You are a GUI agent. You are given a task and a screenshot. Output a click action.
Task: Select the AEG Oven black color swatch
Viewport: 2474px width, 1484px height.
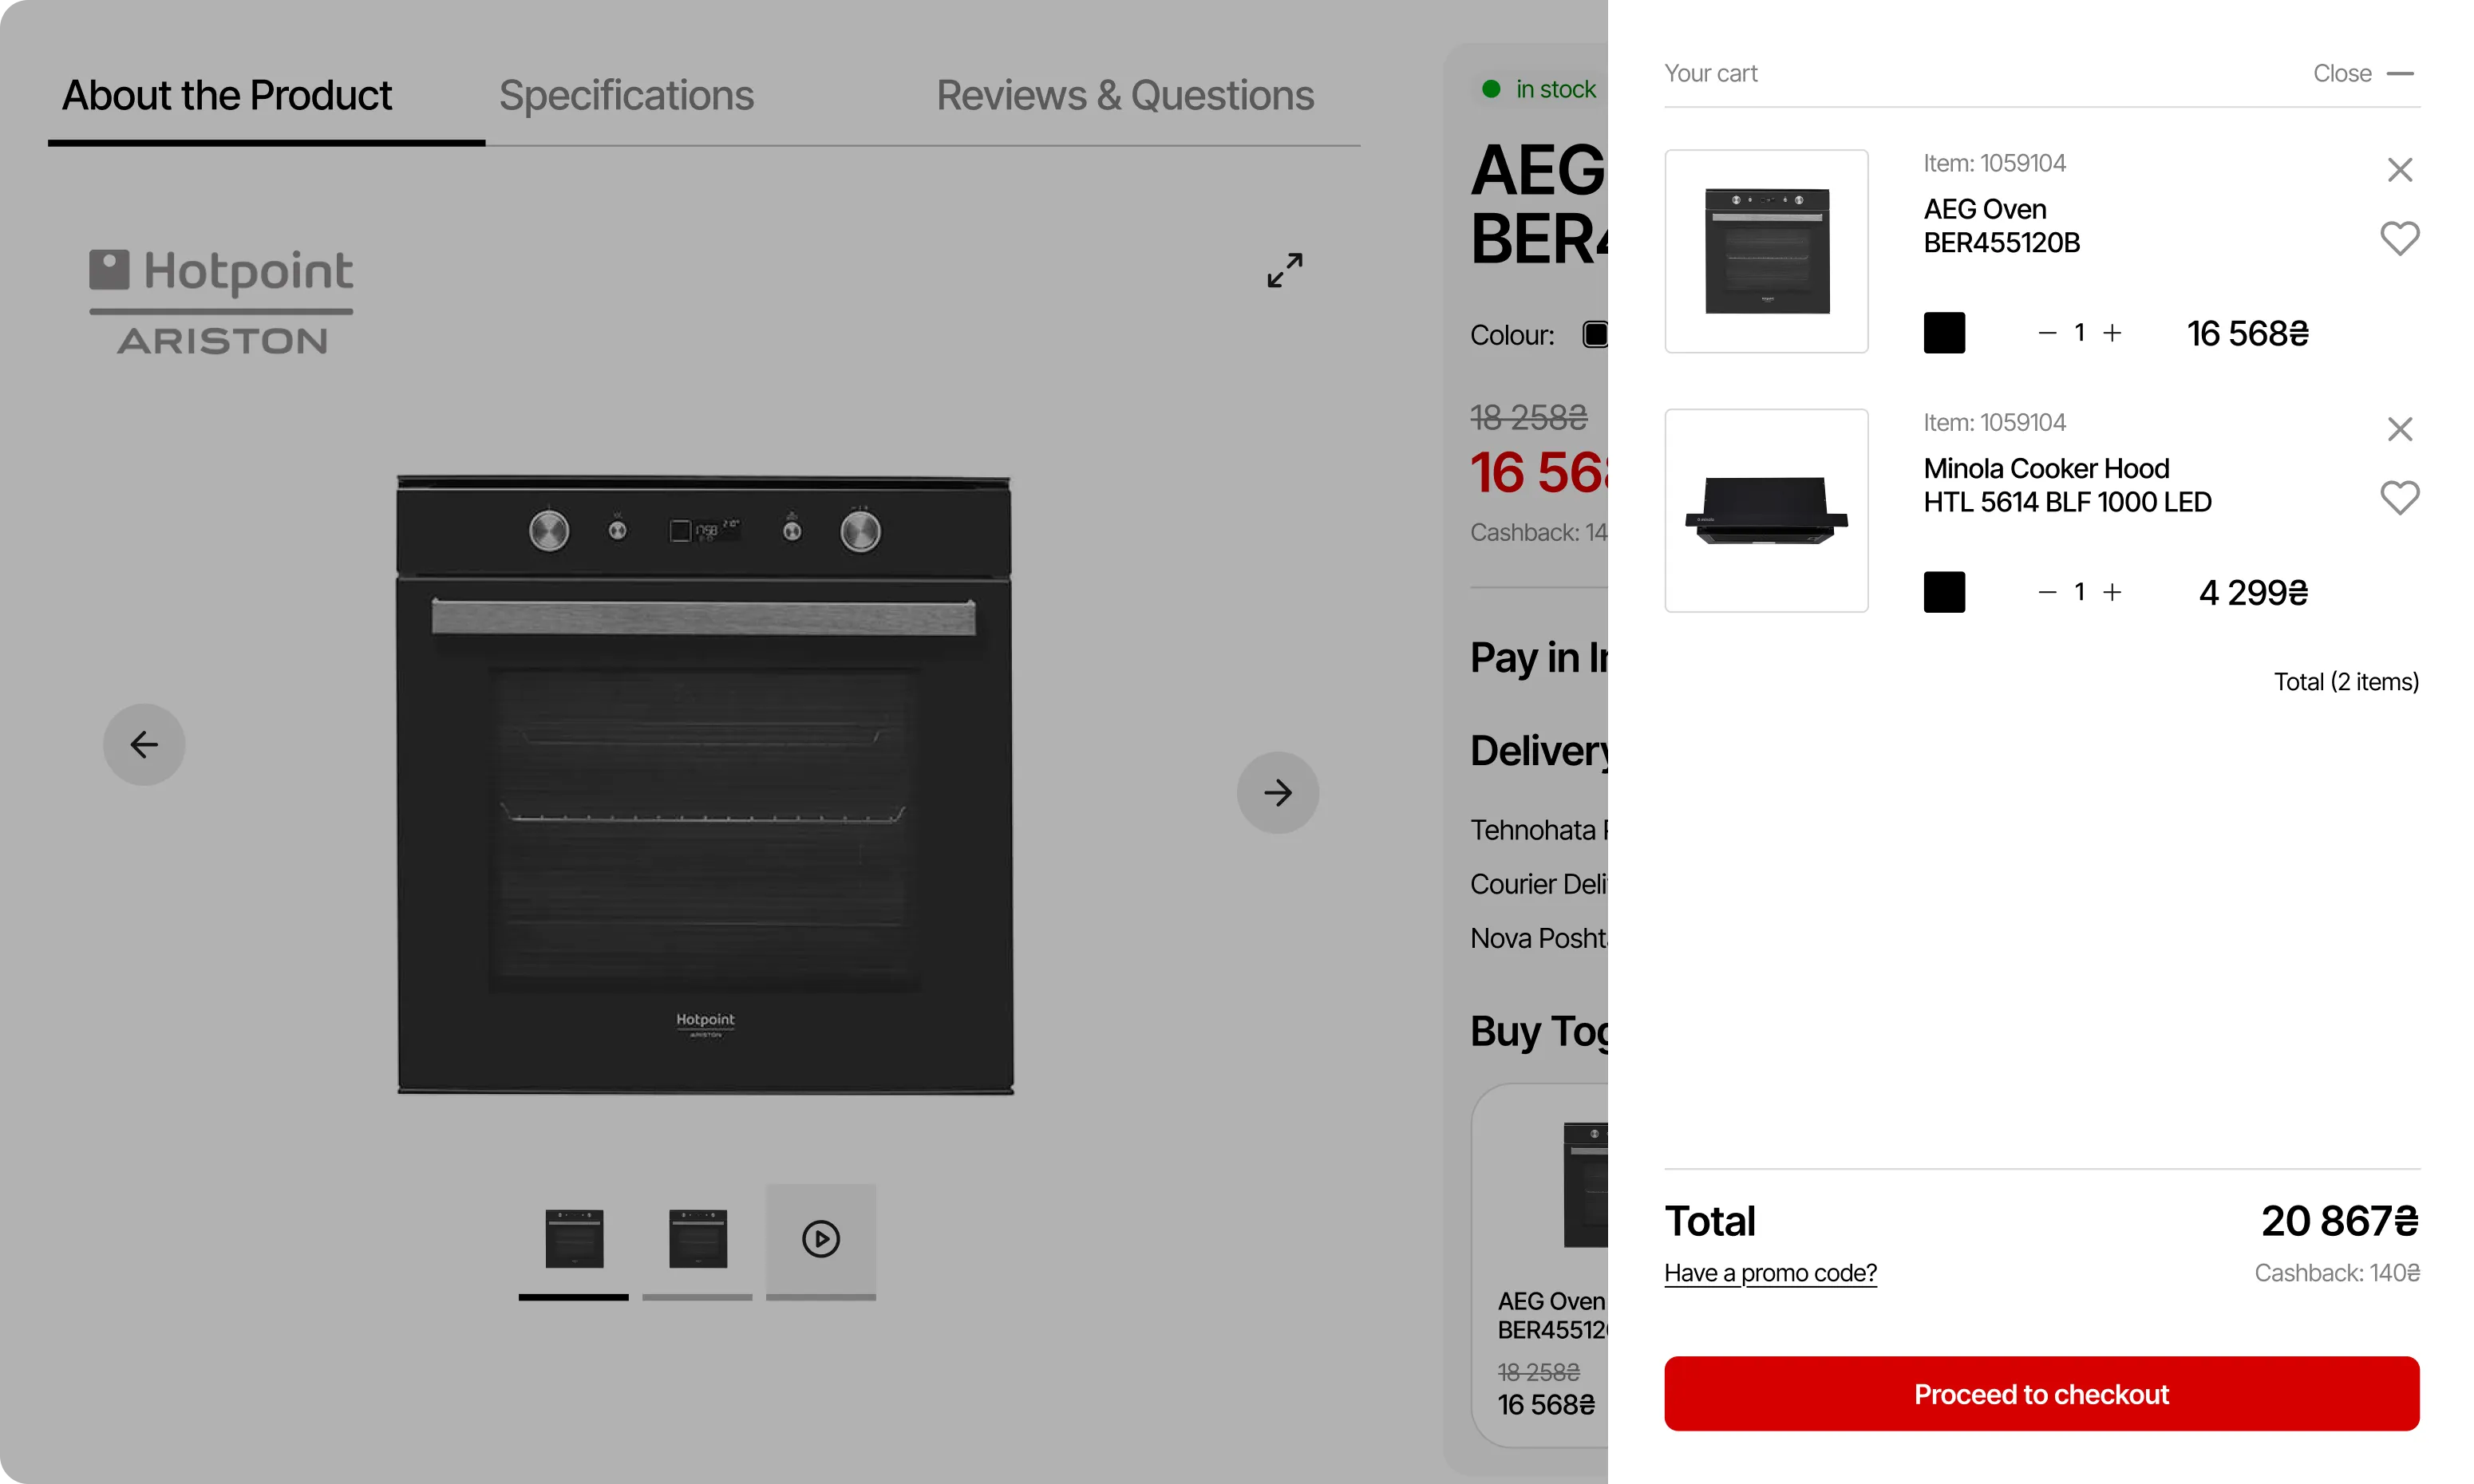pyautogui.click(x=1944, y=333)
